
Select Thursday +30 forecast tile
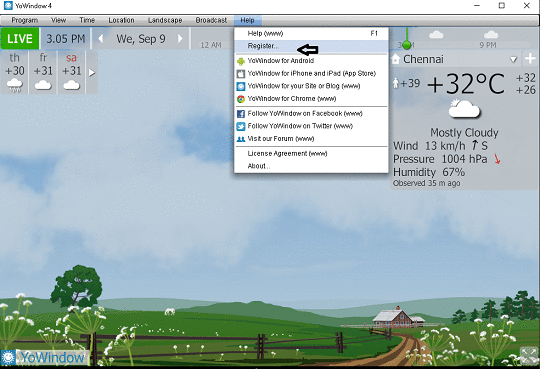click(x=14, y=72)
